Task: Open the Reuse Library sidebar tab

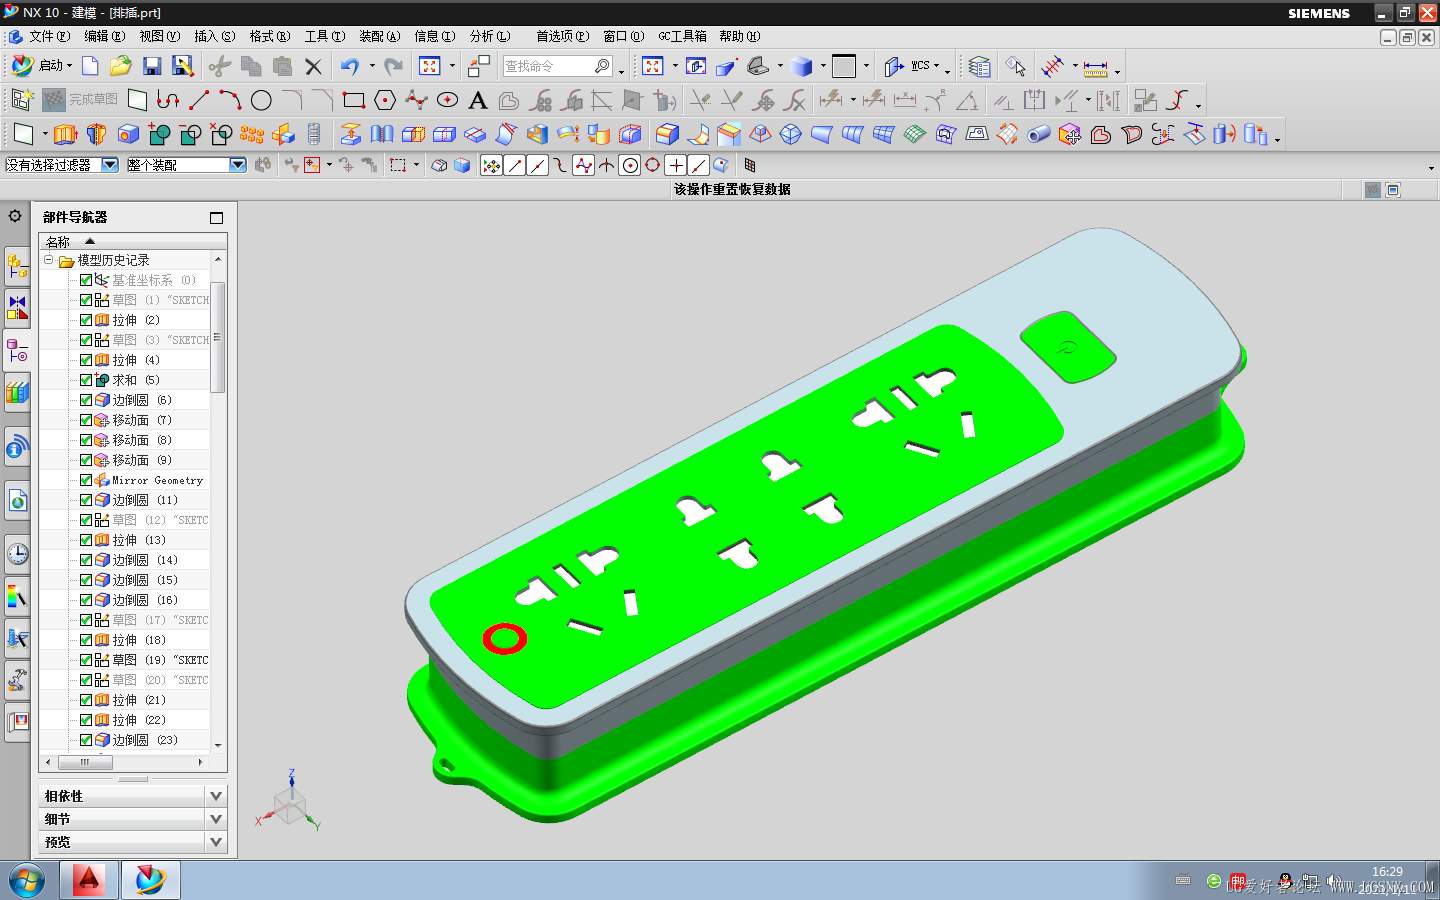Action: click(x=17, y=392)
